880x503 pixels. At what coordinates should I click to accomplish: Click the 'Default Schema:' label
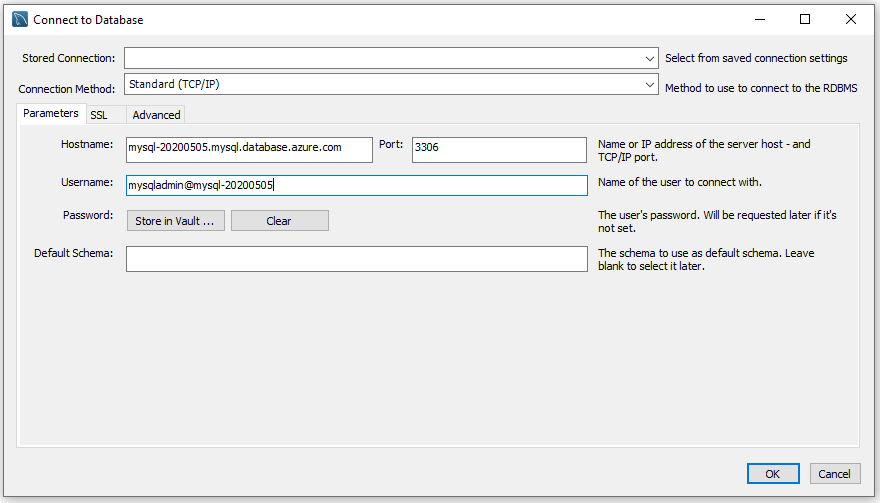[x=74, y=253]
